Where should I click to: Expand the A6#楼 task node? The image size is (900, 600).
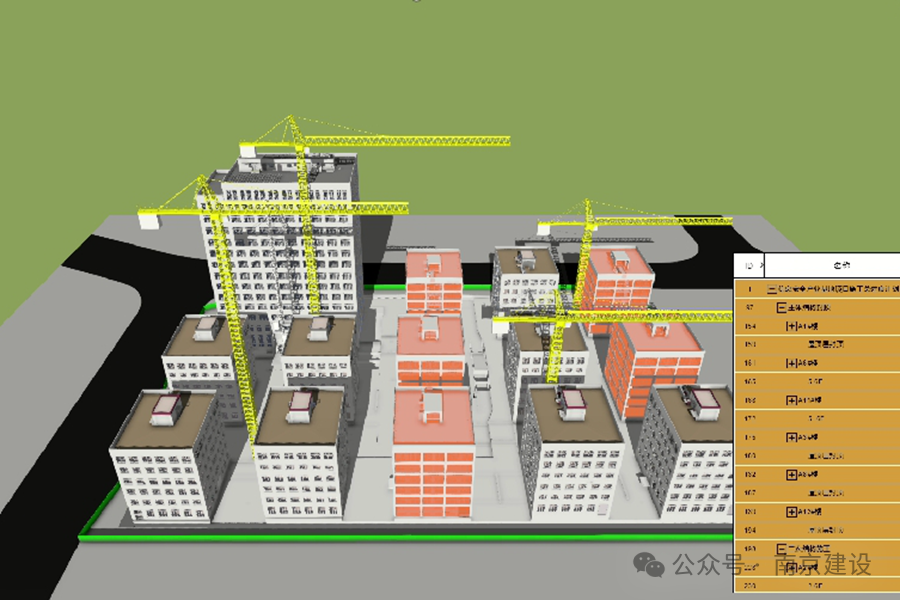791,363
